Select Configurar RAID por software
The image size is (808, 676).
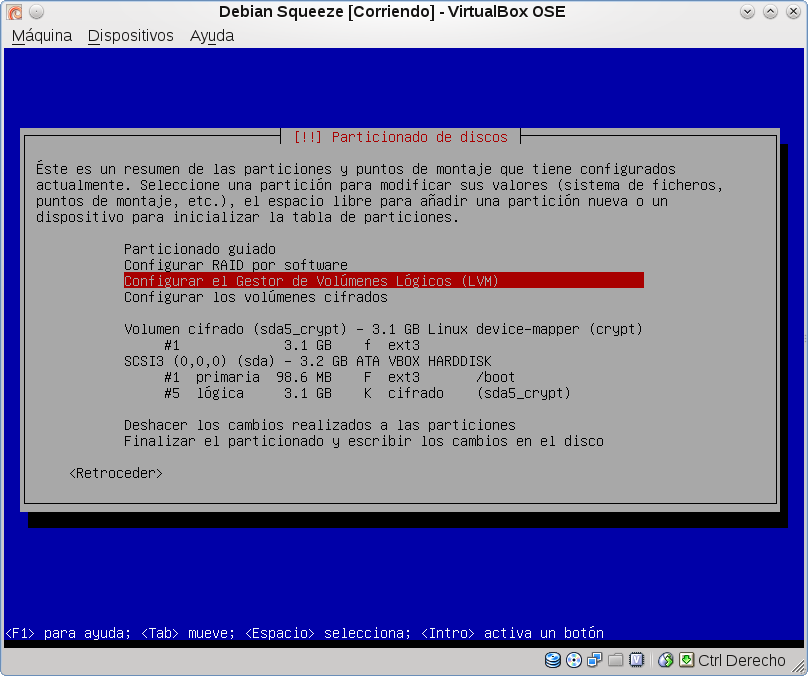click(235, 265)
